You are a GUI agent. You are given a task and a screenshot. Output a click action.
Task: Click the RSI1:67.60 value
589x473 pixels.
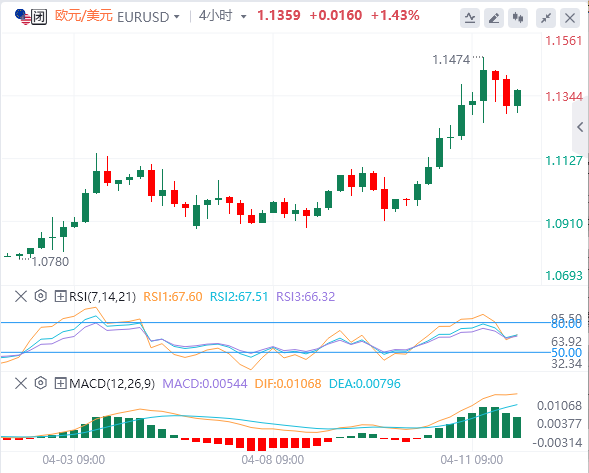pyautogui.click(x=173, y=297)
